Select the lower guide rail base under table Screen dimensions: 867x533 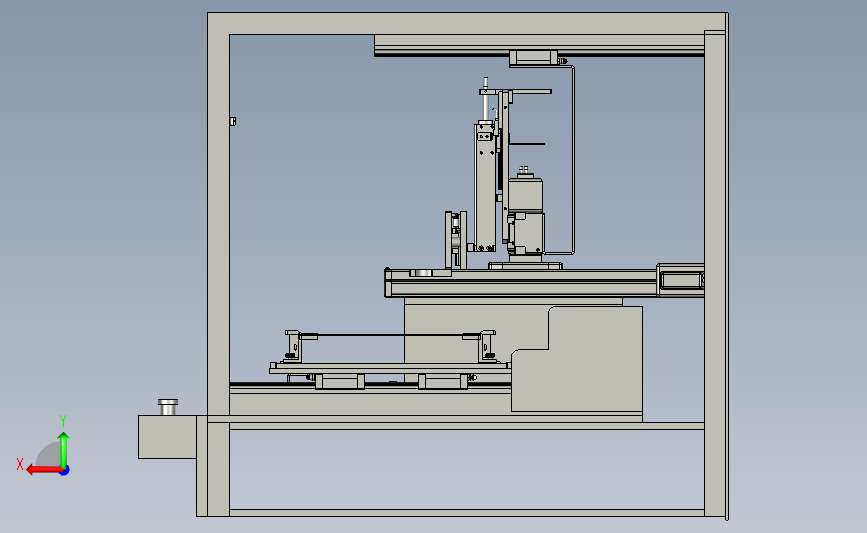(x=370, y=404)
